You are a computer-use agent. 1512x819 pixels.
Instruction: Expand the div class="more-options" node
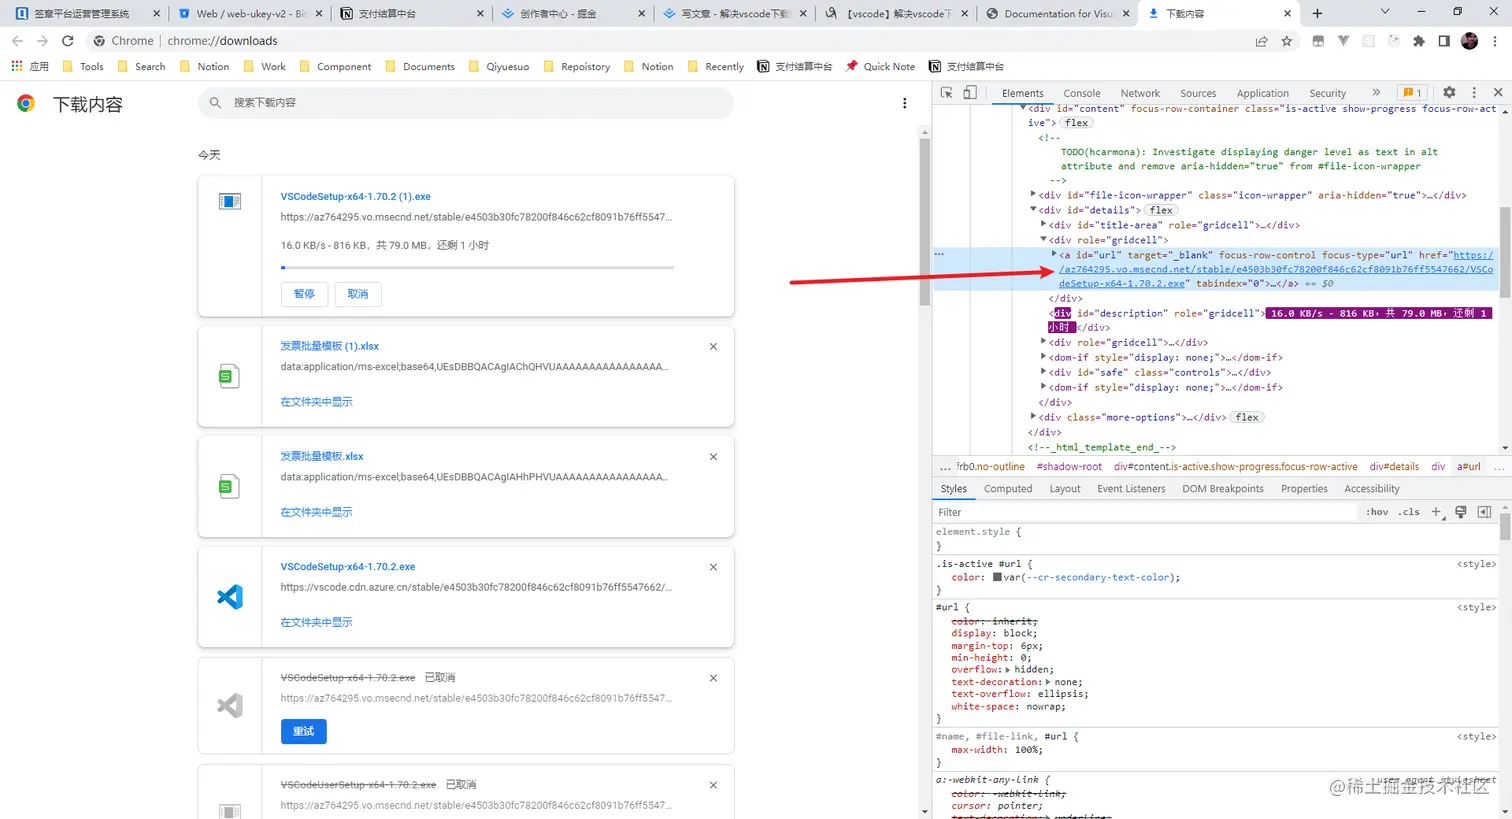tap(1033, 417)
